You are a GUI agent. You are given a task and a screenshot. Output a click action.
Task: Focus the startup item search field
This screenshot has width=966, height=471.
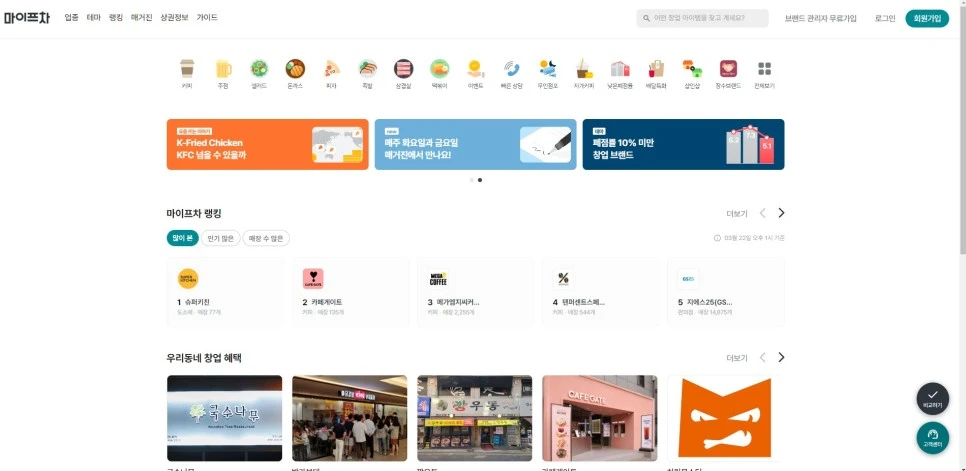(x=702, y=18)
